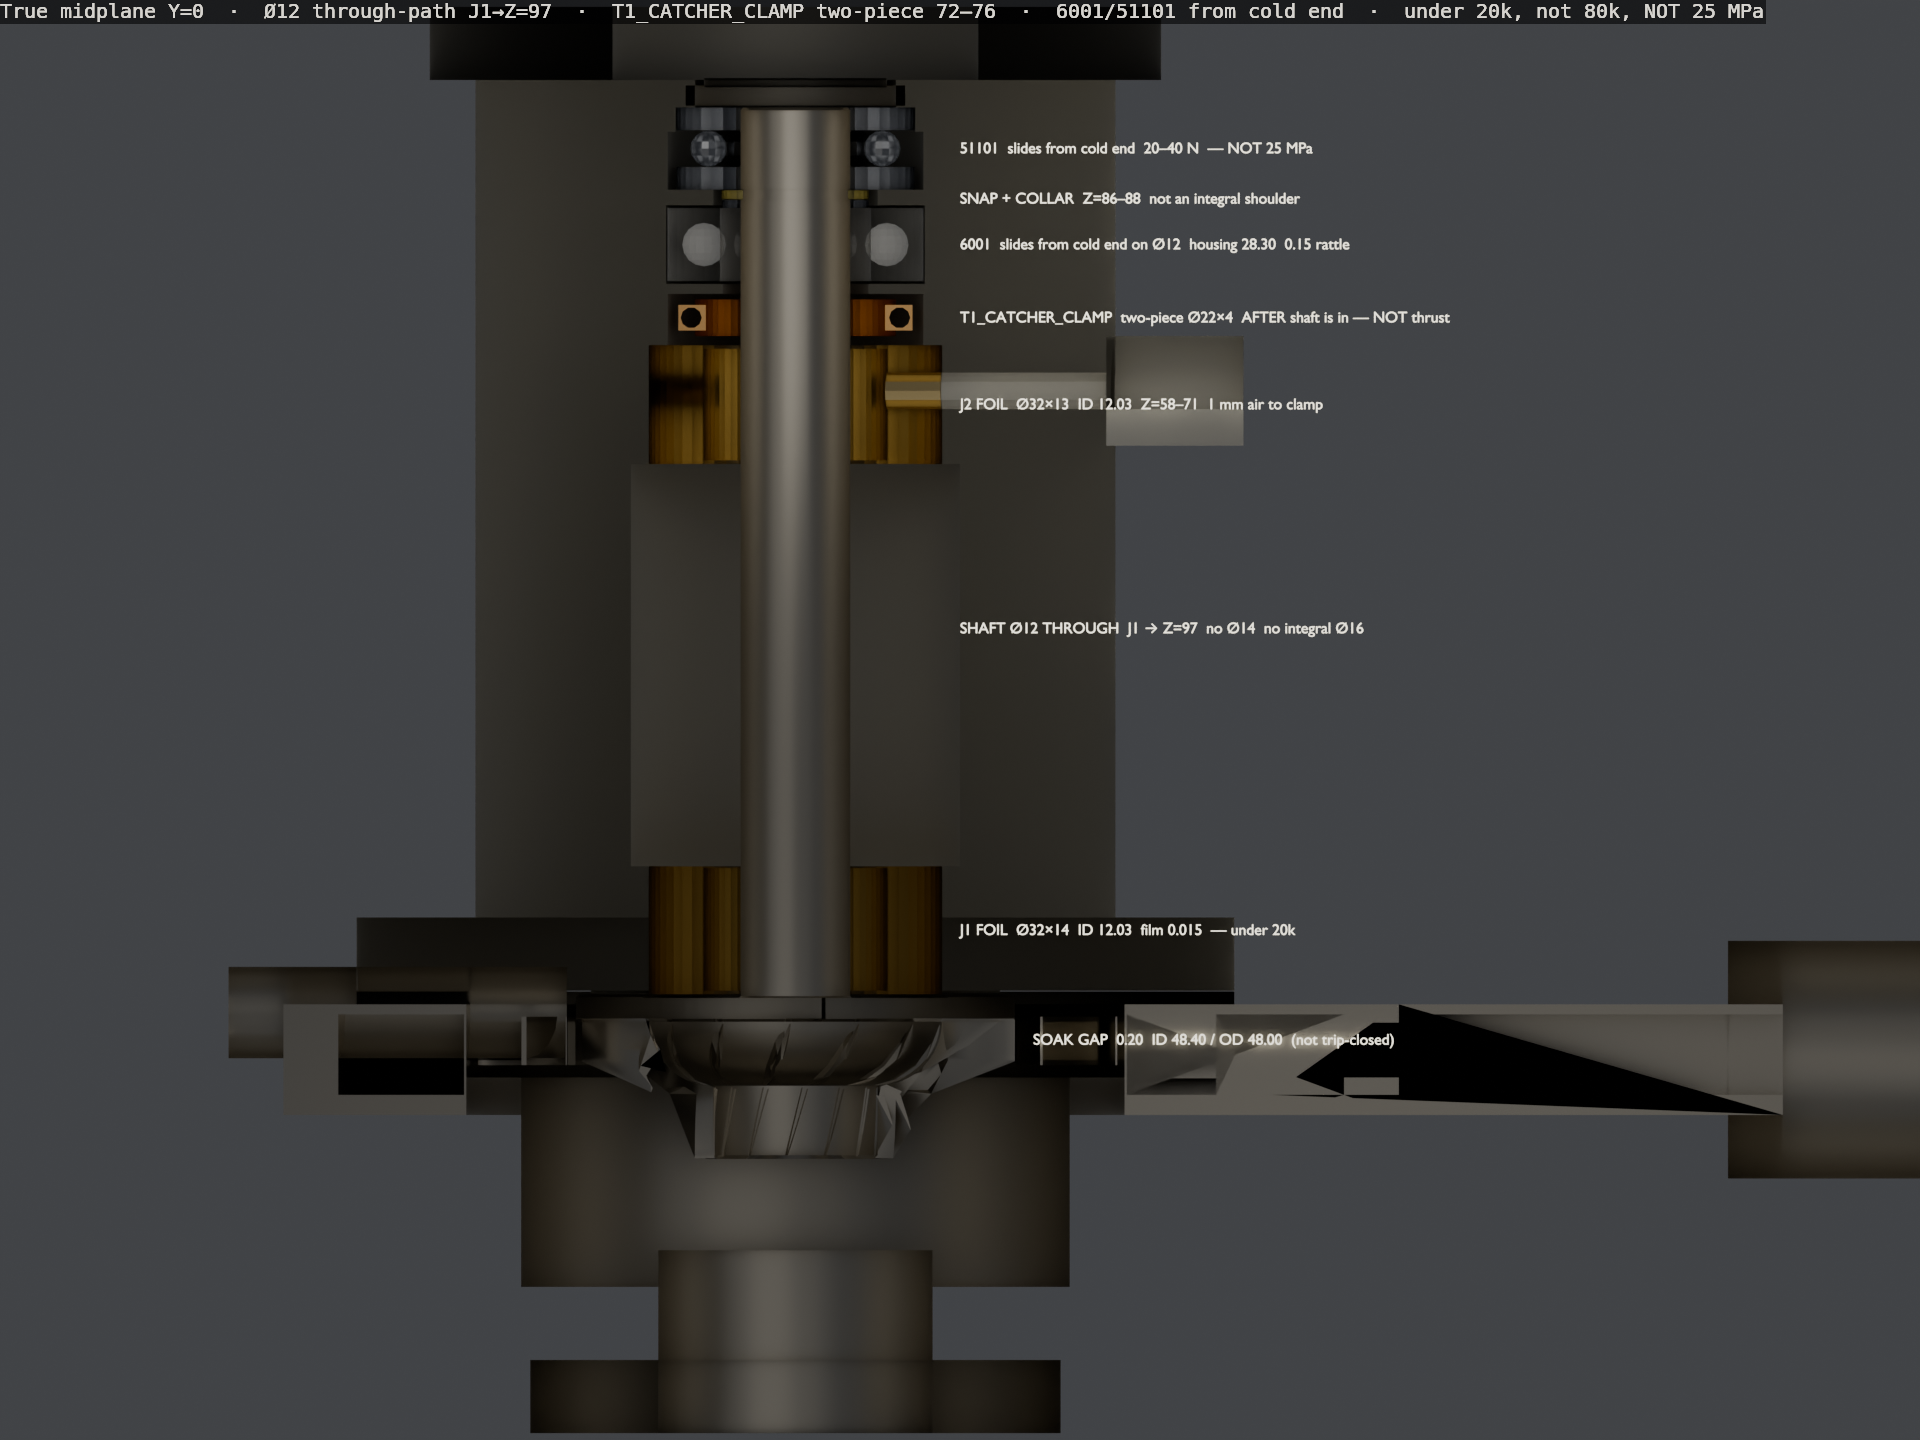Viewport: 1920px width, 1440px height.
Task: Click the 'J1 FOIL Ø32×14' label
Action: pyautogui.click(x=1127, y=930)
